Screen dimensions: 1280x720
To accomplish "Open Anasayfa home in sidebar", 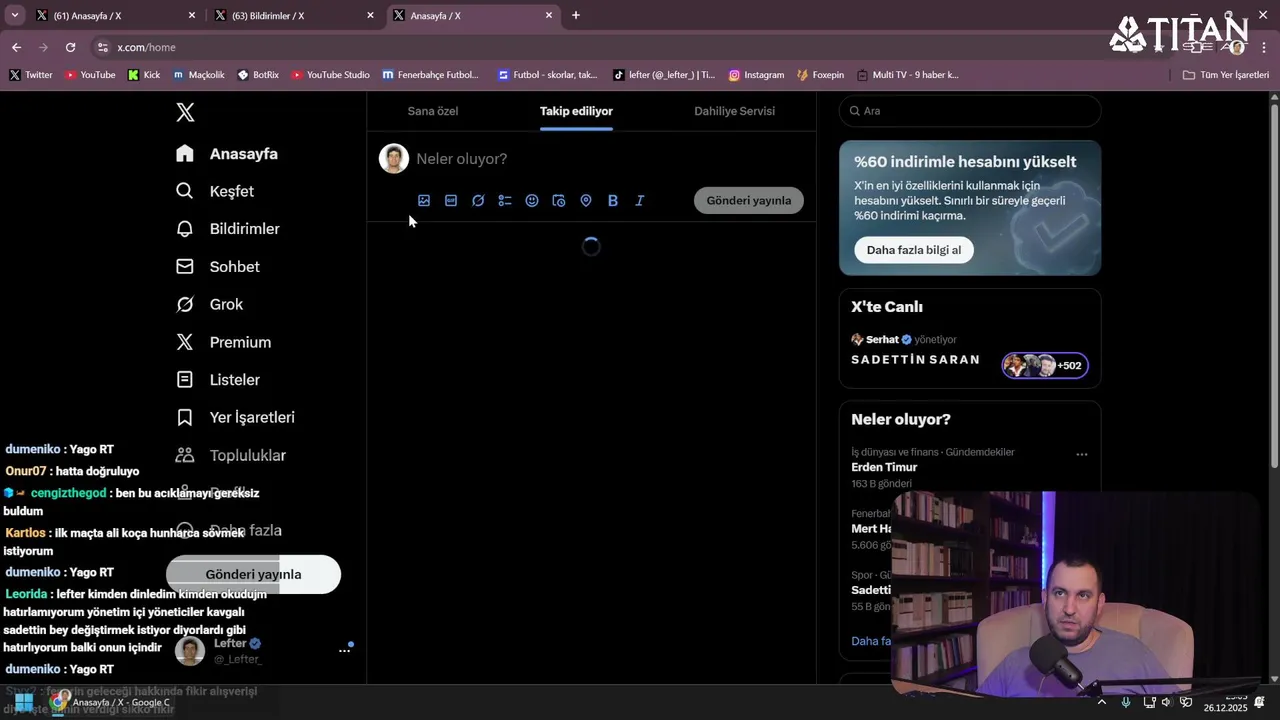I will click(227, 154).
